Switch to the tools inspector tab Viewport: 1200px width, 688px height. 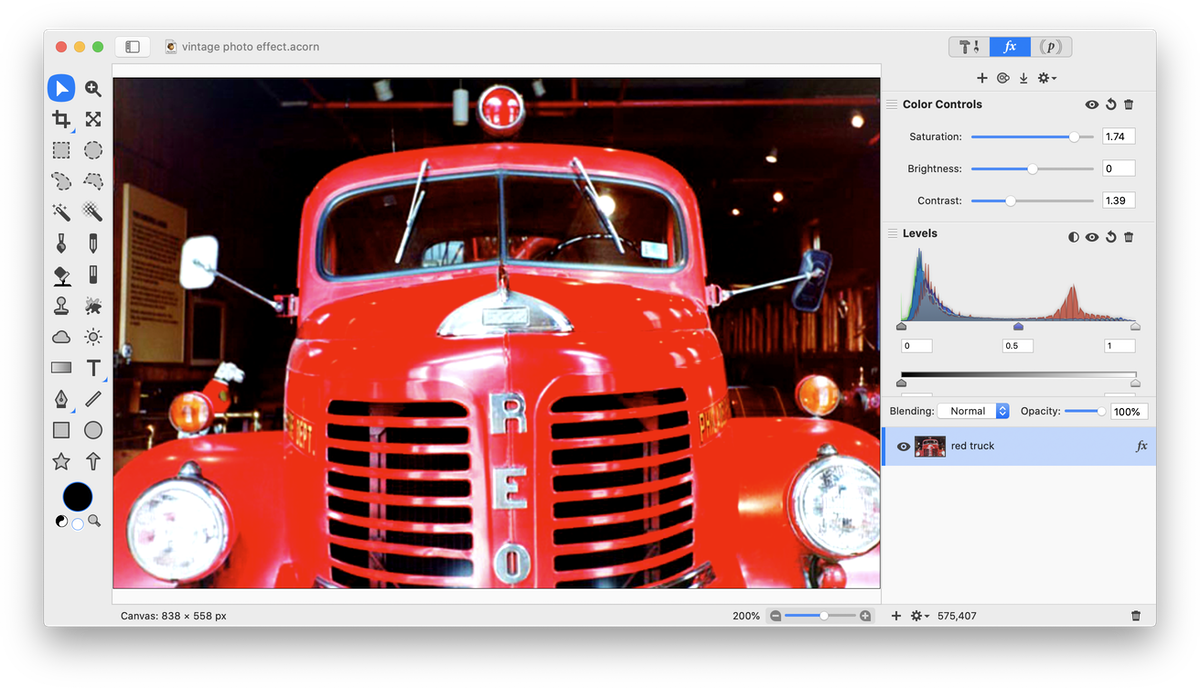[969, 47]
